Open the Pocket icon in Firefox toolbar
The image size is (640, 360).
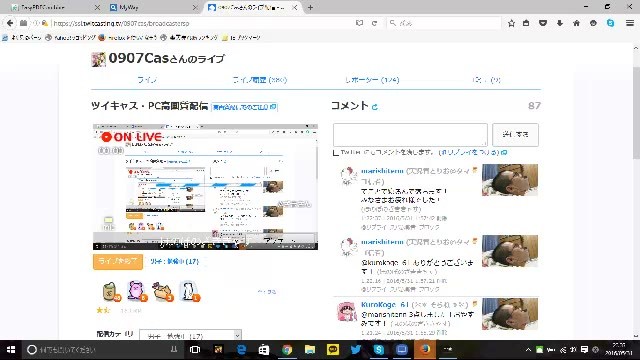[543, 23]
